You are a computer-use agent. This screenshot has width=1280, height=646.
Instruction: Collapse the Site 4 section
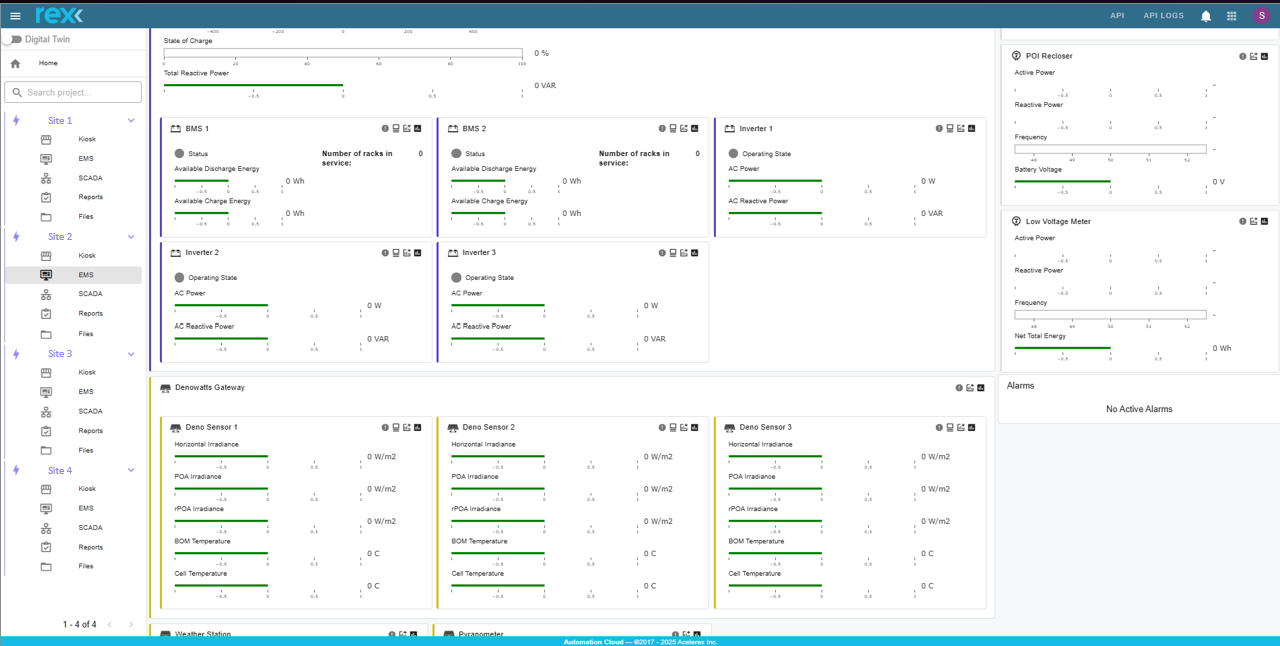pos(131,471)
